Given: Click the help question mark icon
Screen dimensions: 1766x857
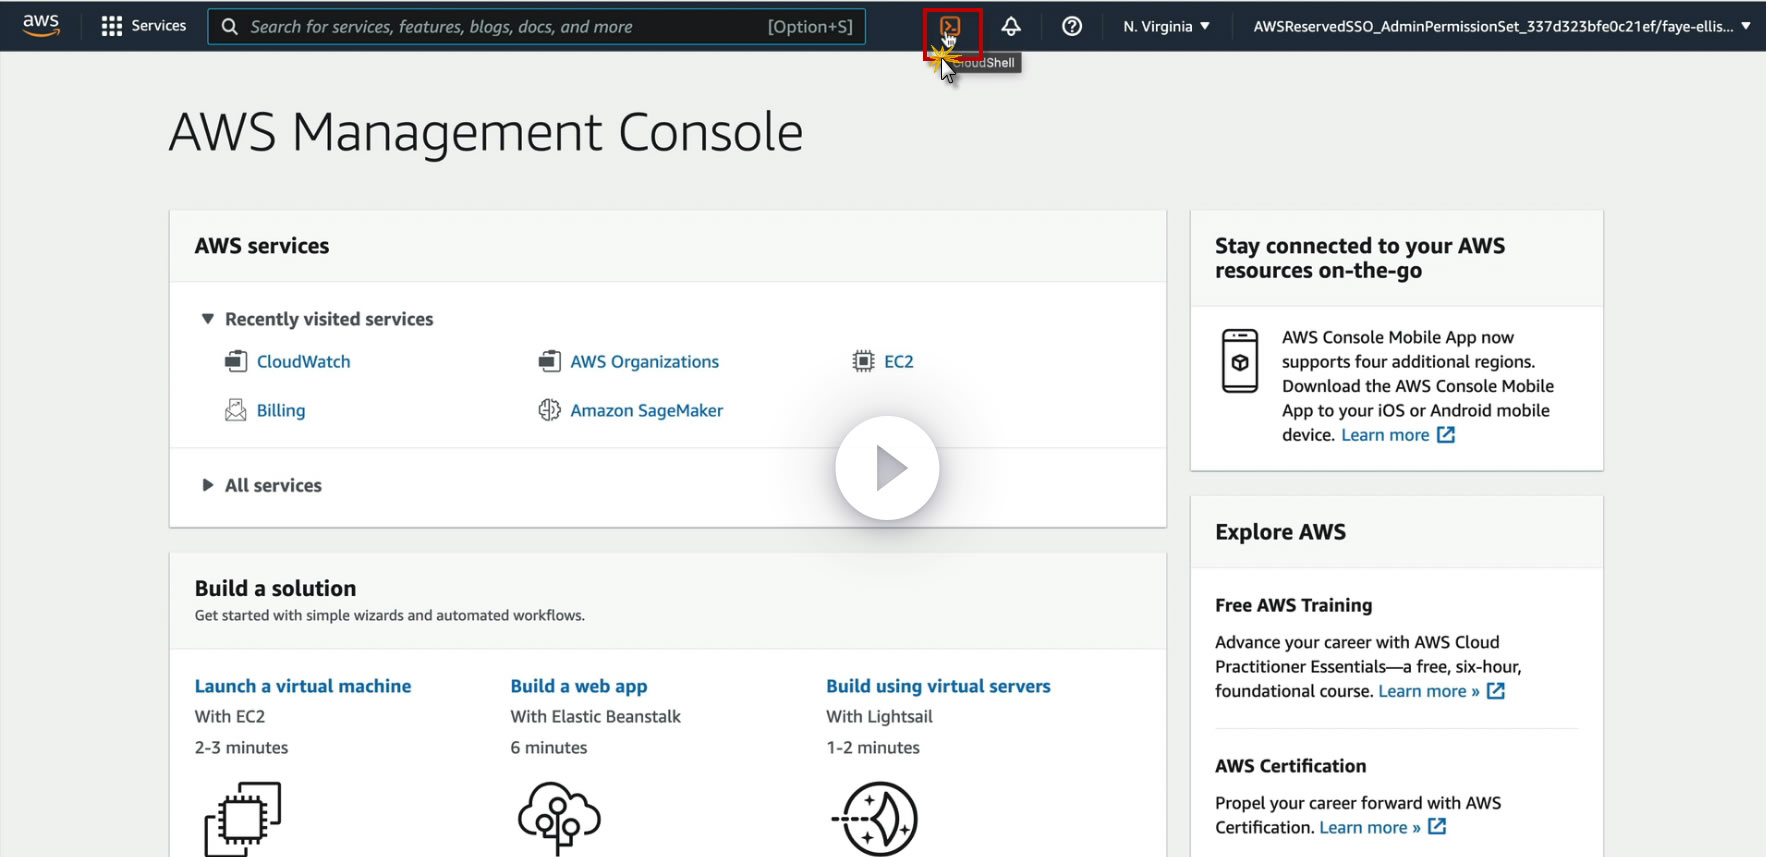Looking at the screenshot, I should coord(1072,27).
